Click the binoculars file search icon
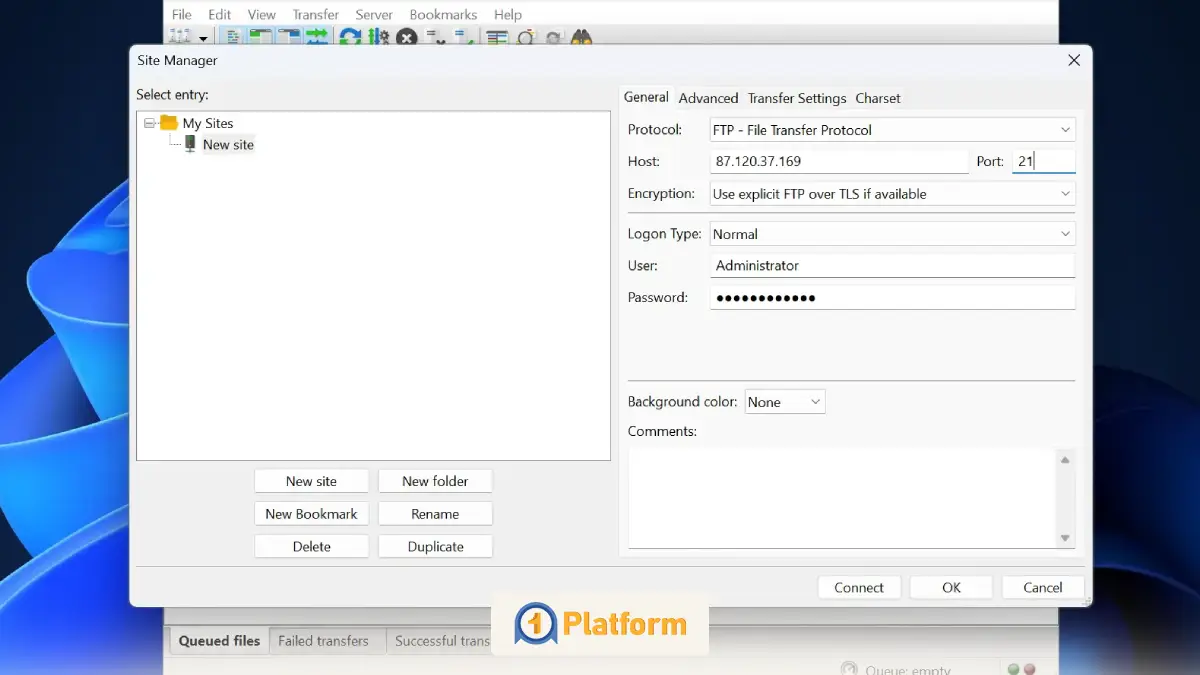This screenshot has width=1200, height=675. click(x=582, y=38)
